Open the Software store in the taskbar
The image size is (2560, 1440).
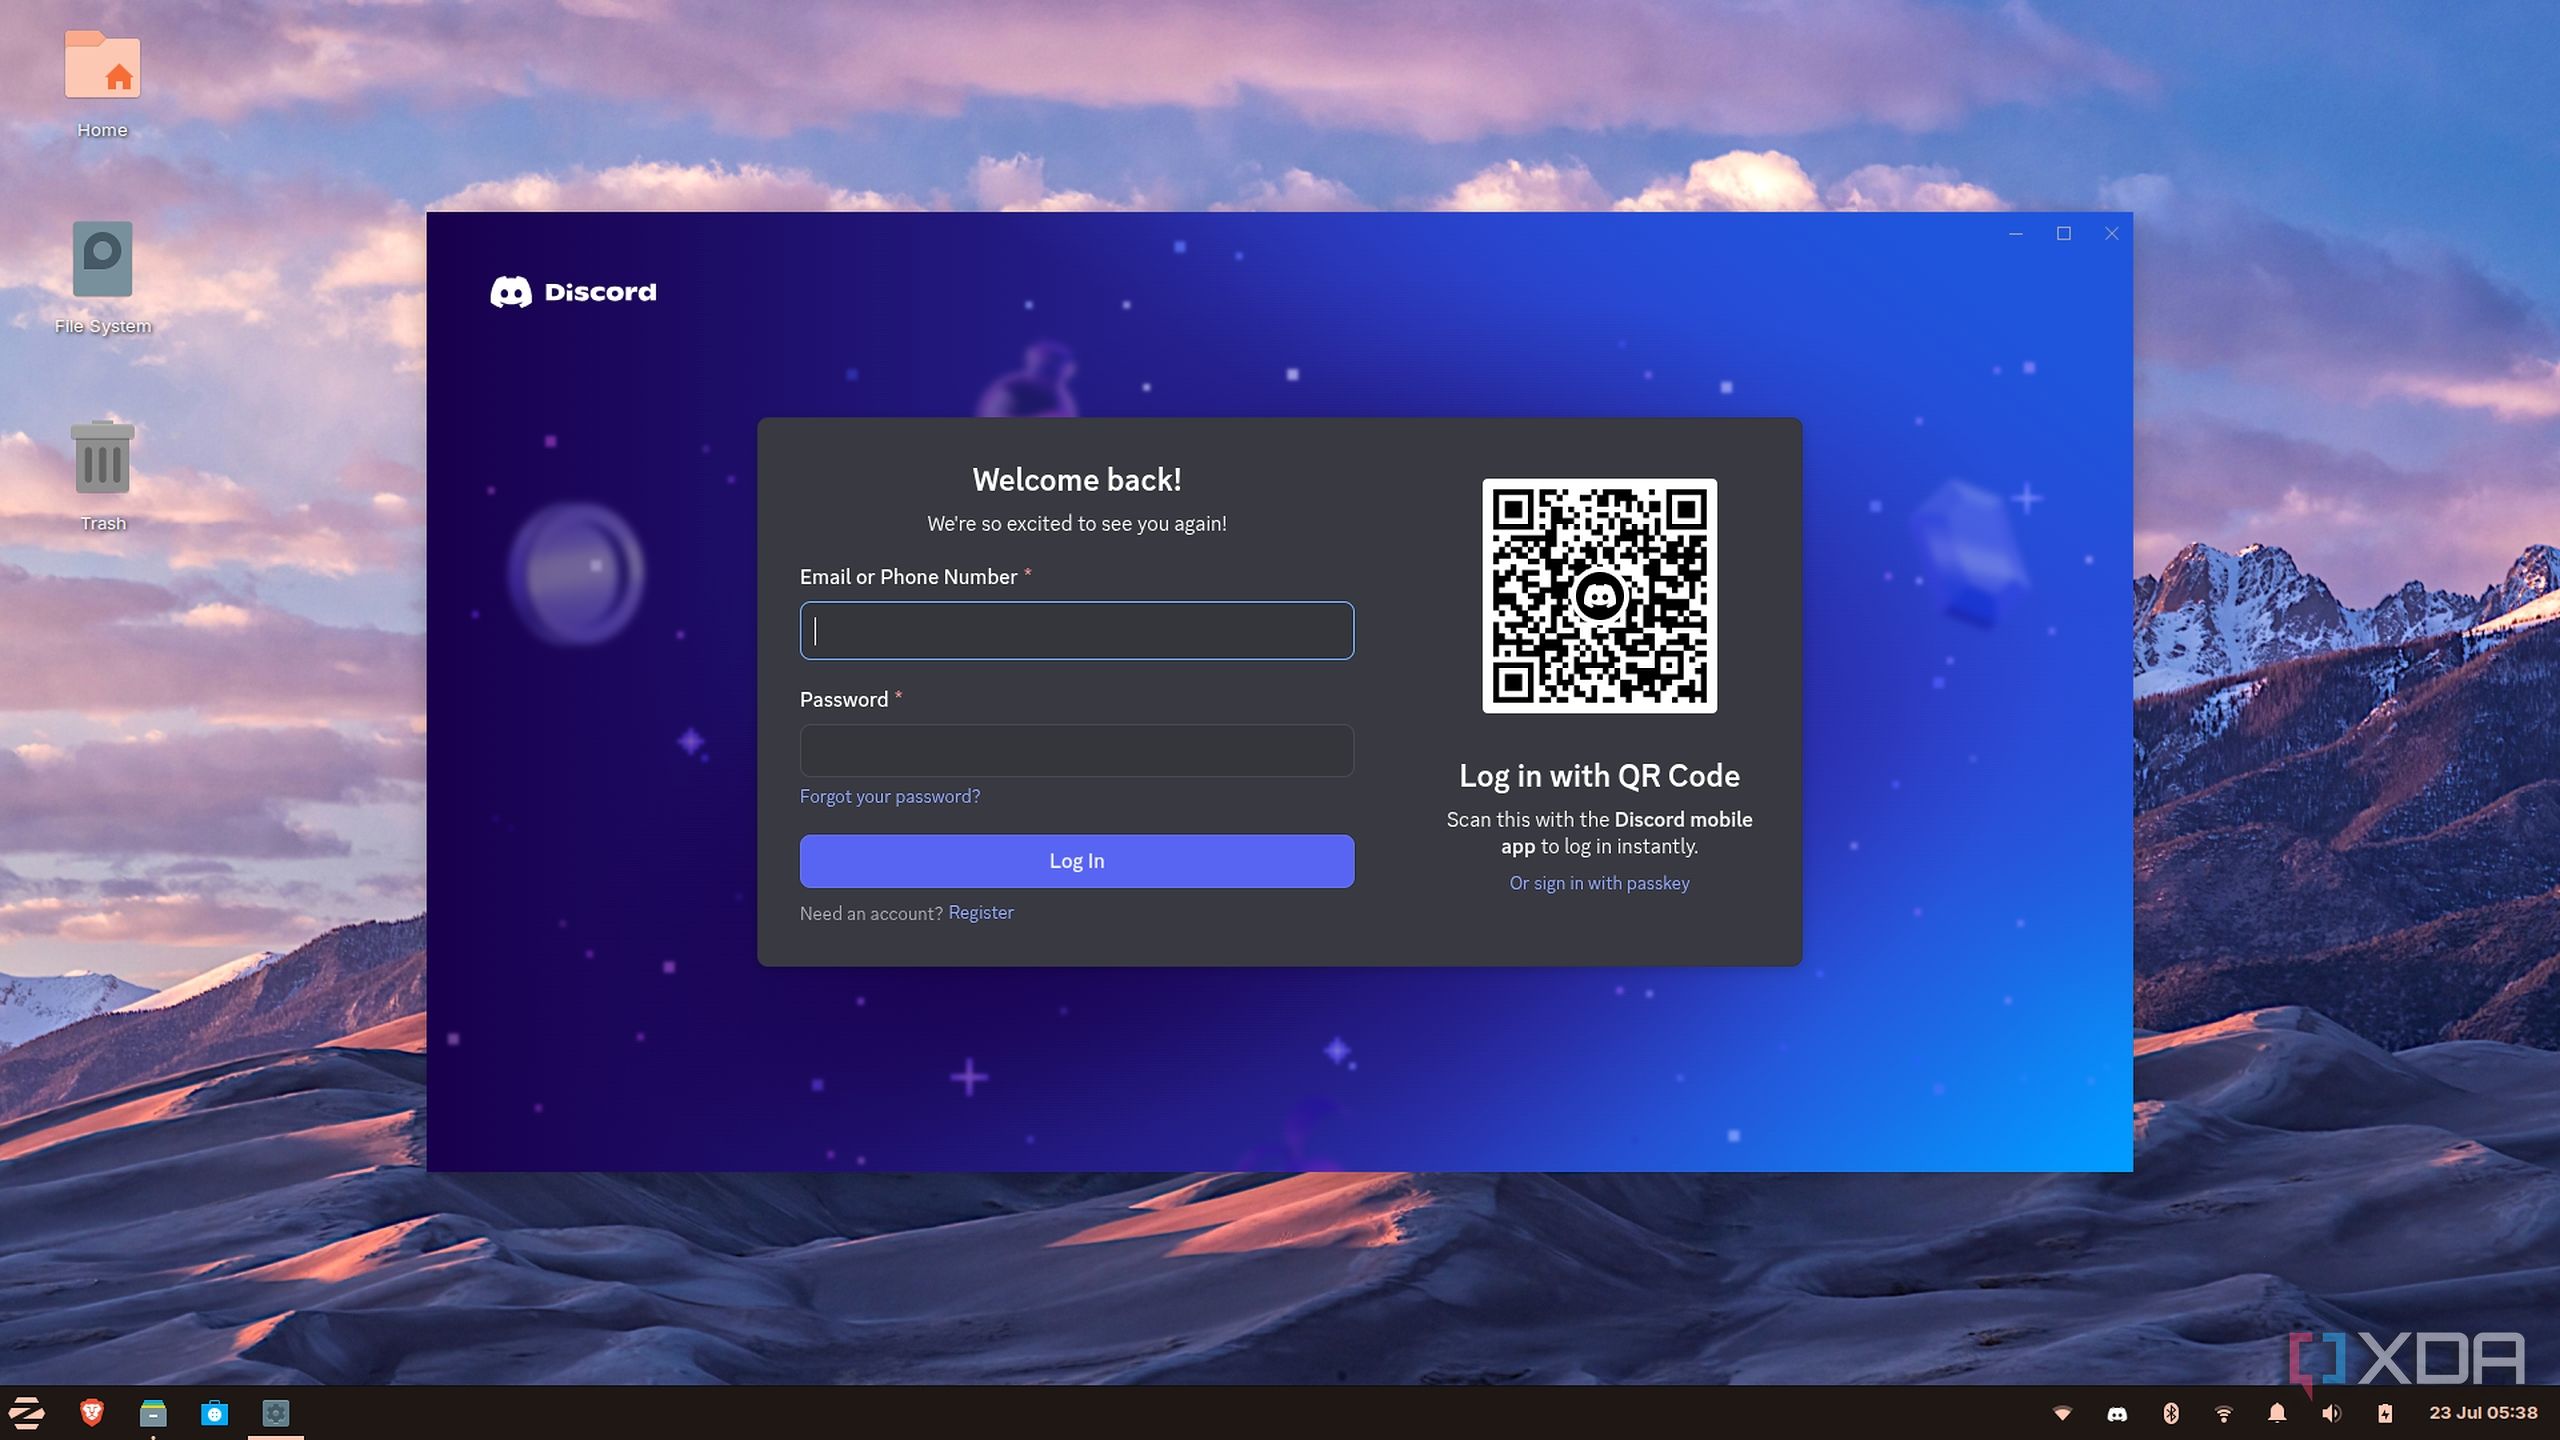tap(214, 1412)
